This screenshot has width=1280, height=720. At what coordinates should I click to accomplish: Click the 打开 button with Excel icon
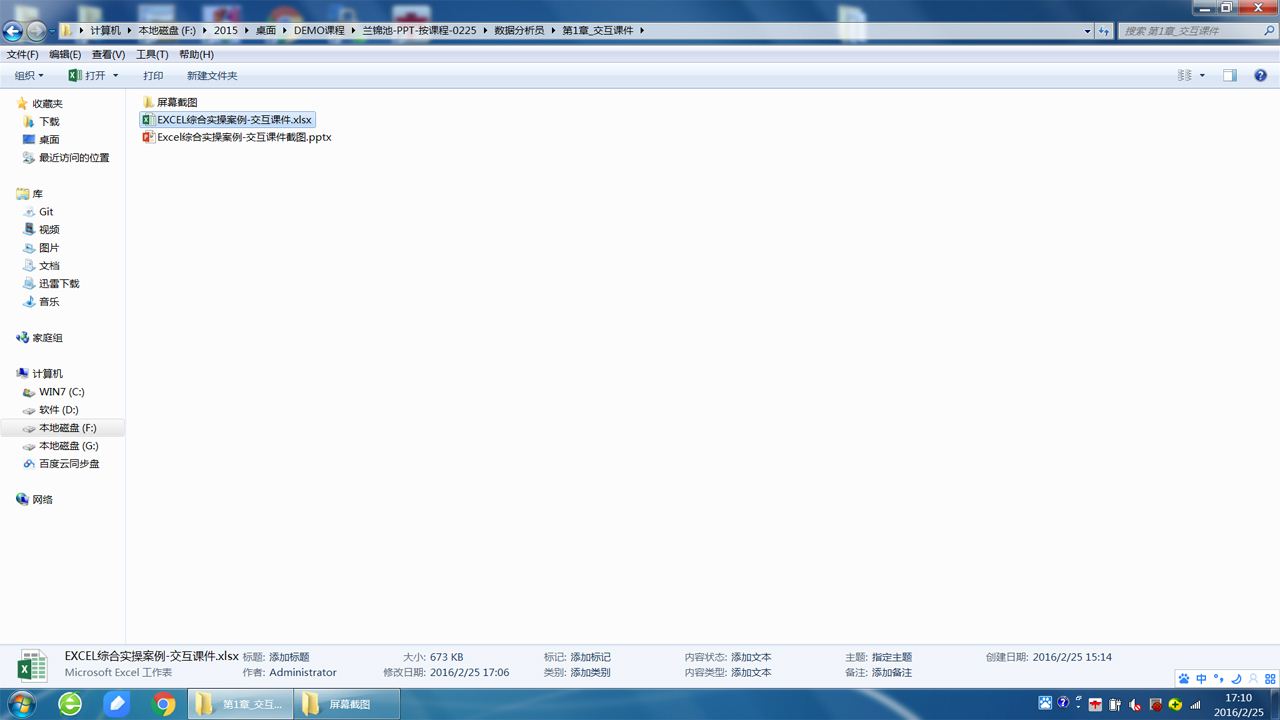(x=87, y=76)
